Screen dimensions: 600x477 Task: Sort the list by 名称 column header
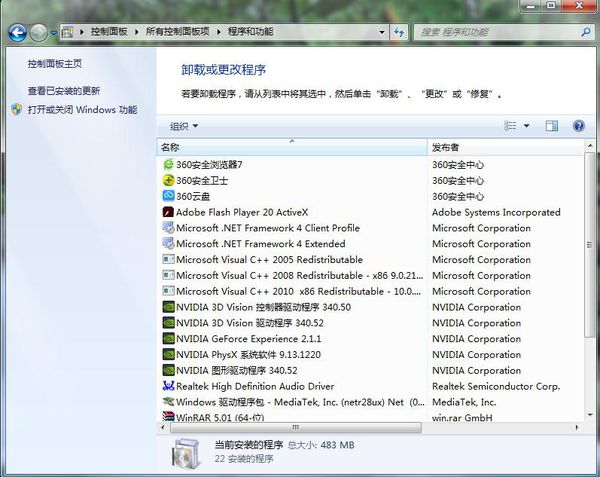(292, 147)
